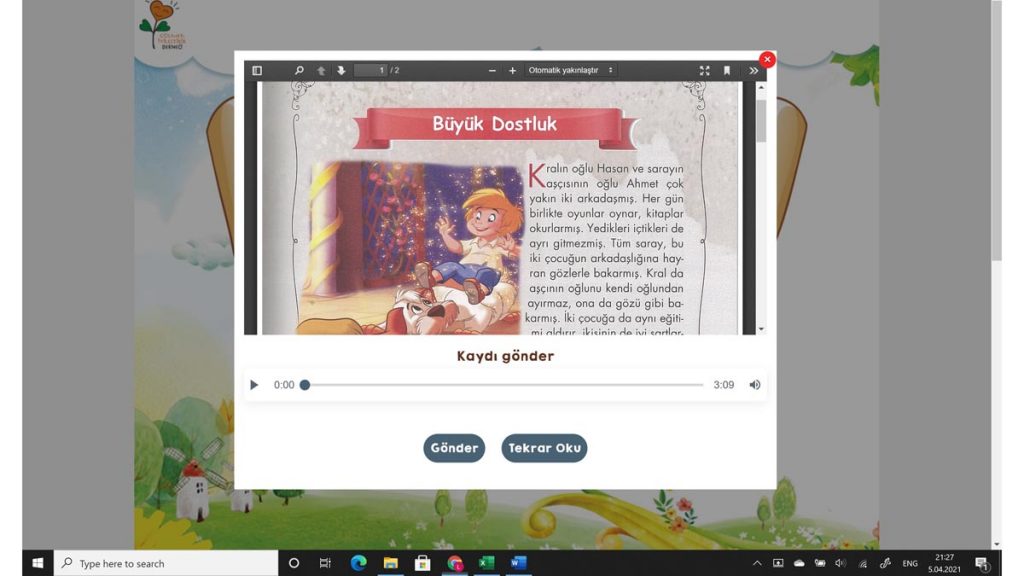Go to previous PDF page
Viewport: 1024px width, 576px height.
tap(321, 71)
